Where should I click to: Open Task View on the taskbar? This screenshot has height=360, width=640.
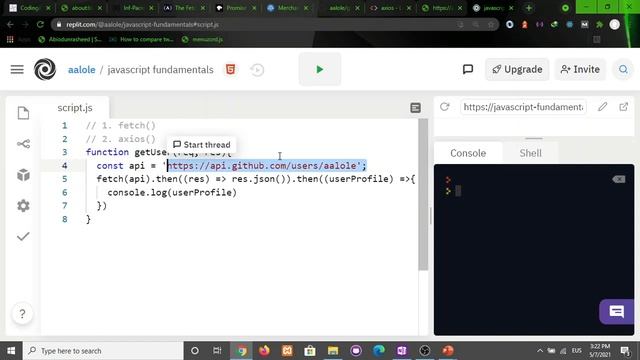click(x=217, y=351)
